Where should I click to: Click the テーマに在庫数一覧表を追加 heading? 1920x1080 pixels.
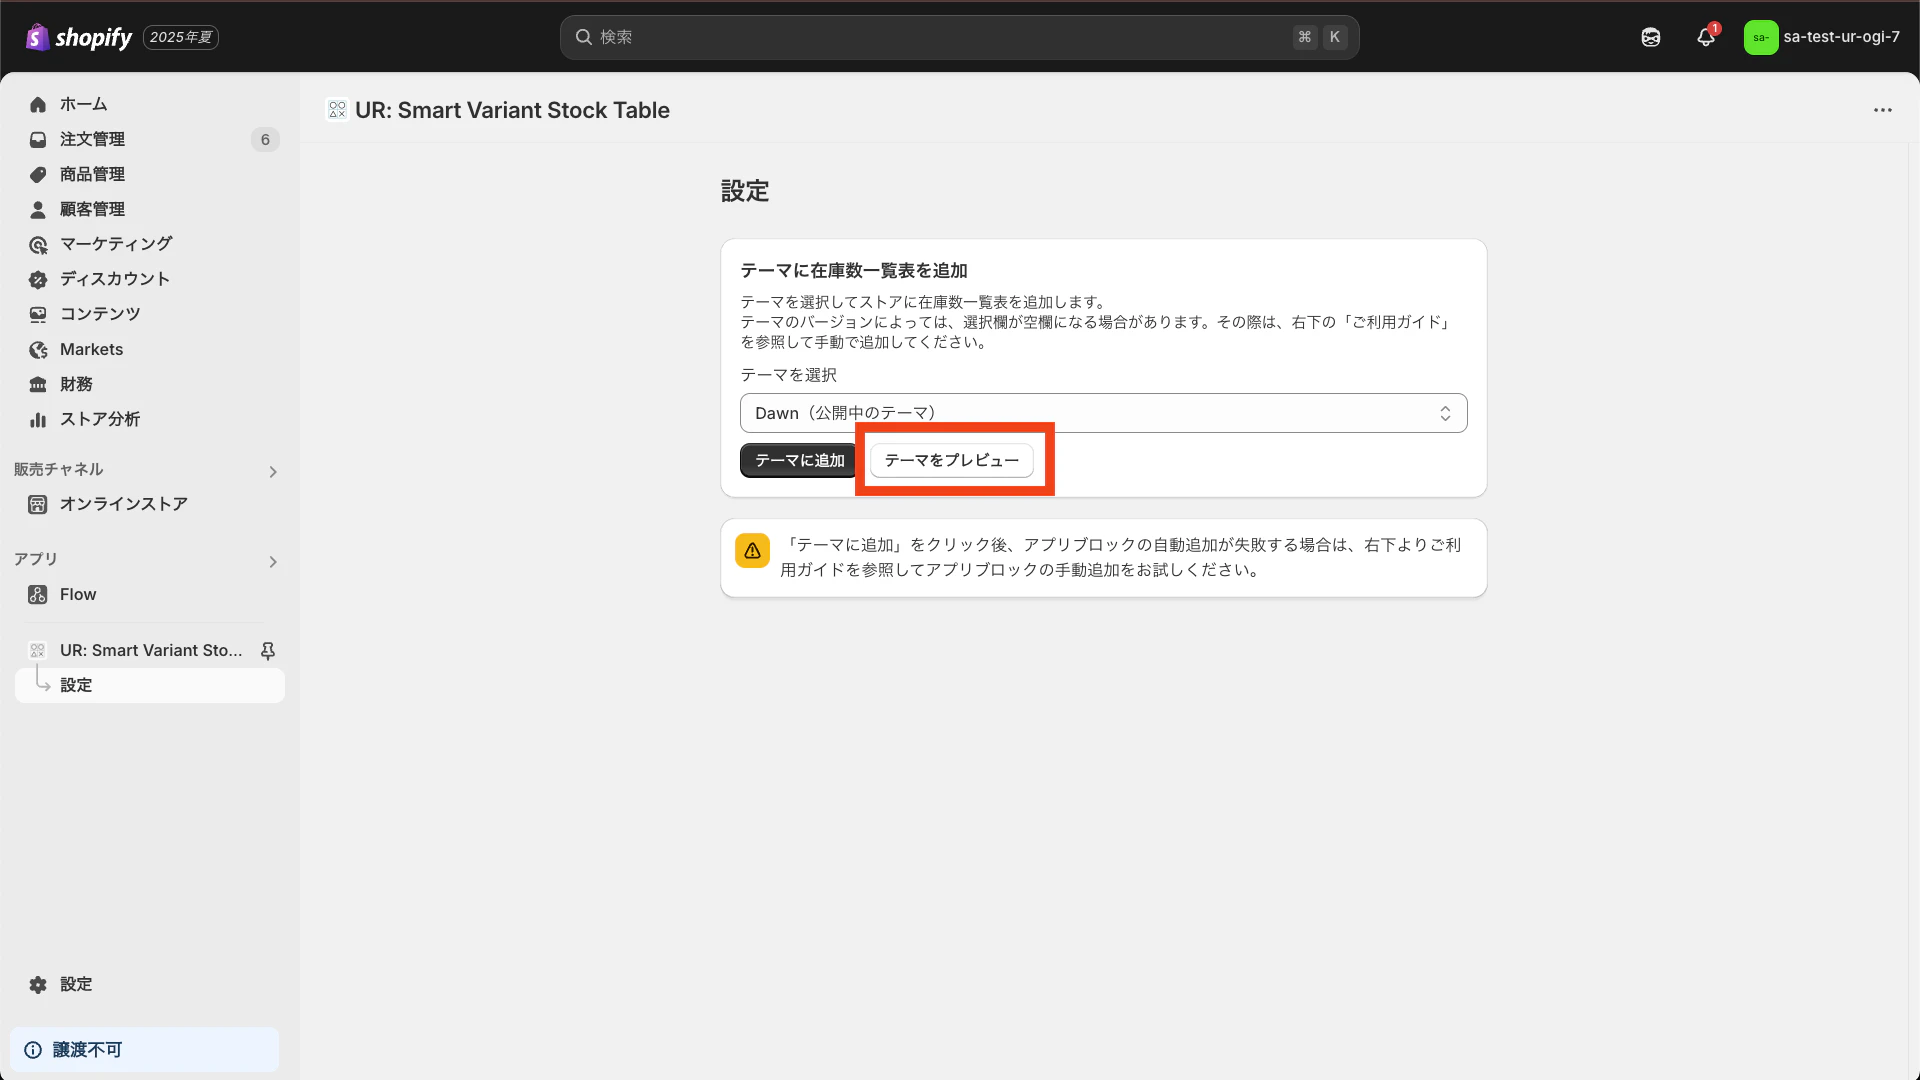coord(853,270)
